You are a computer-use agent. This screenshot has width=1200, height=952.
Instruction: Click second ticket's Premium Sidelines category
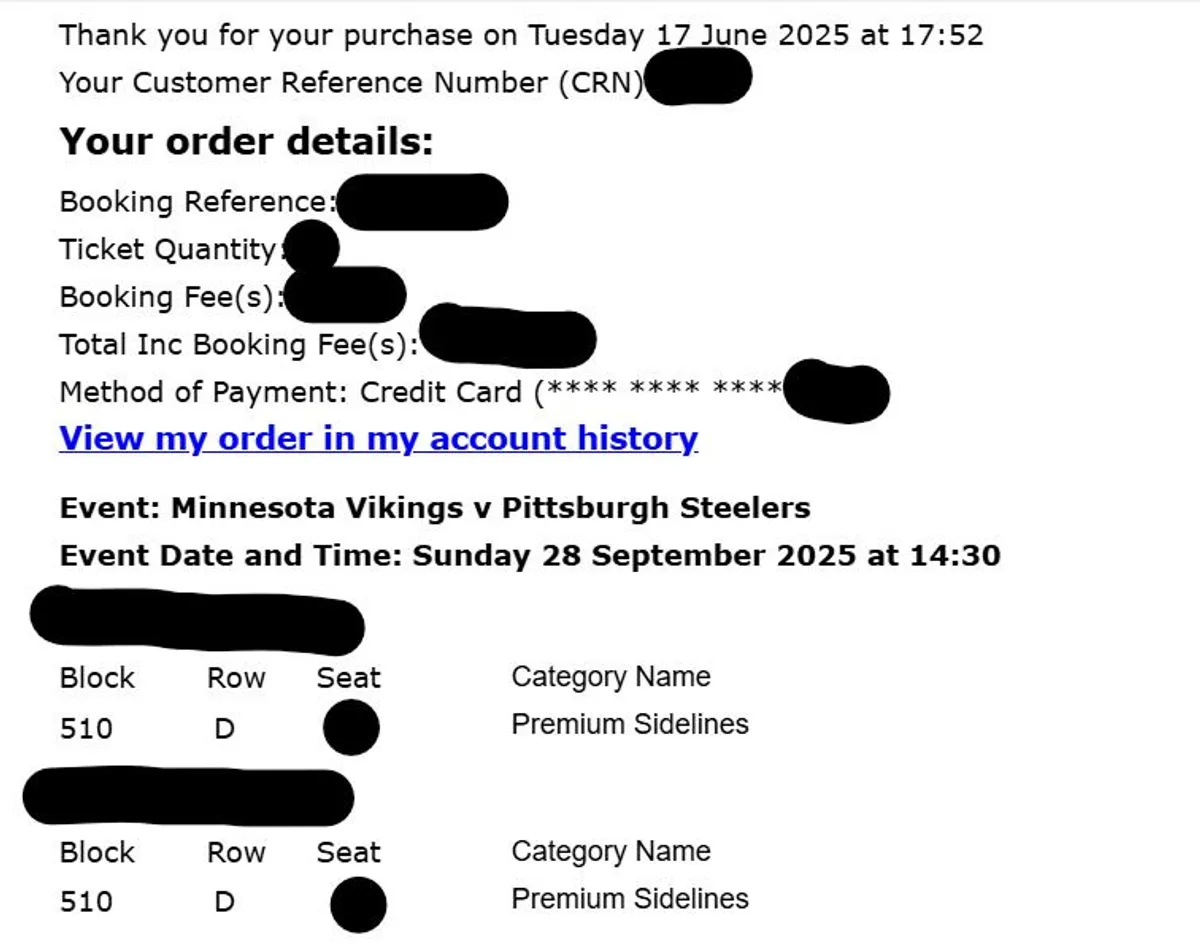pos(630,898)
